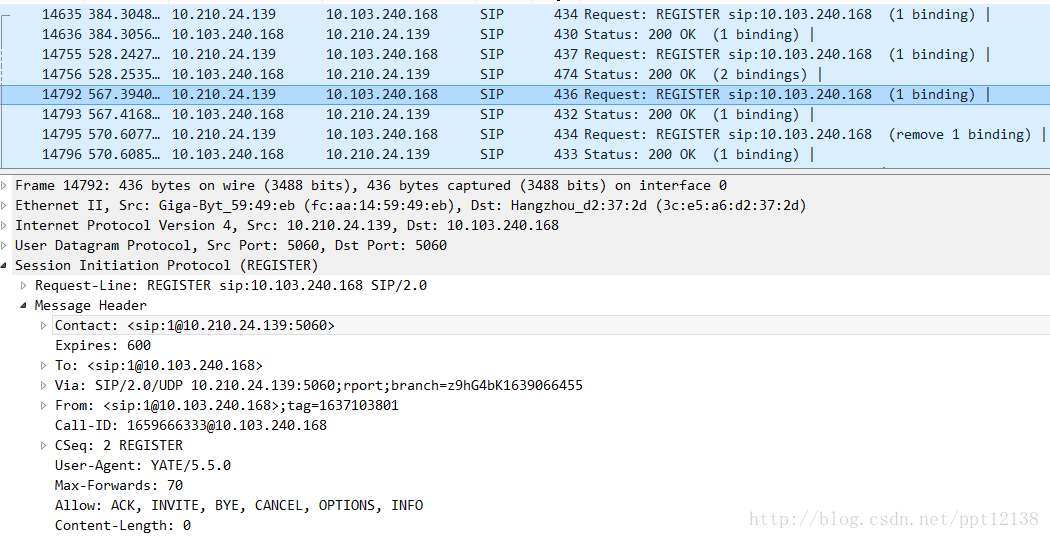This screenshot has width=1050, height=539.
Task: Select the Allow methods line
Action: (x=239, y=506)
